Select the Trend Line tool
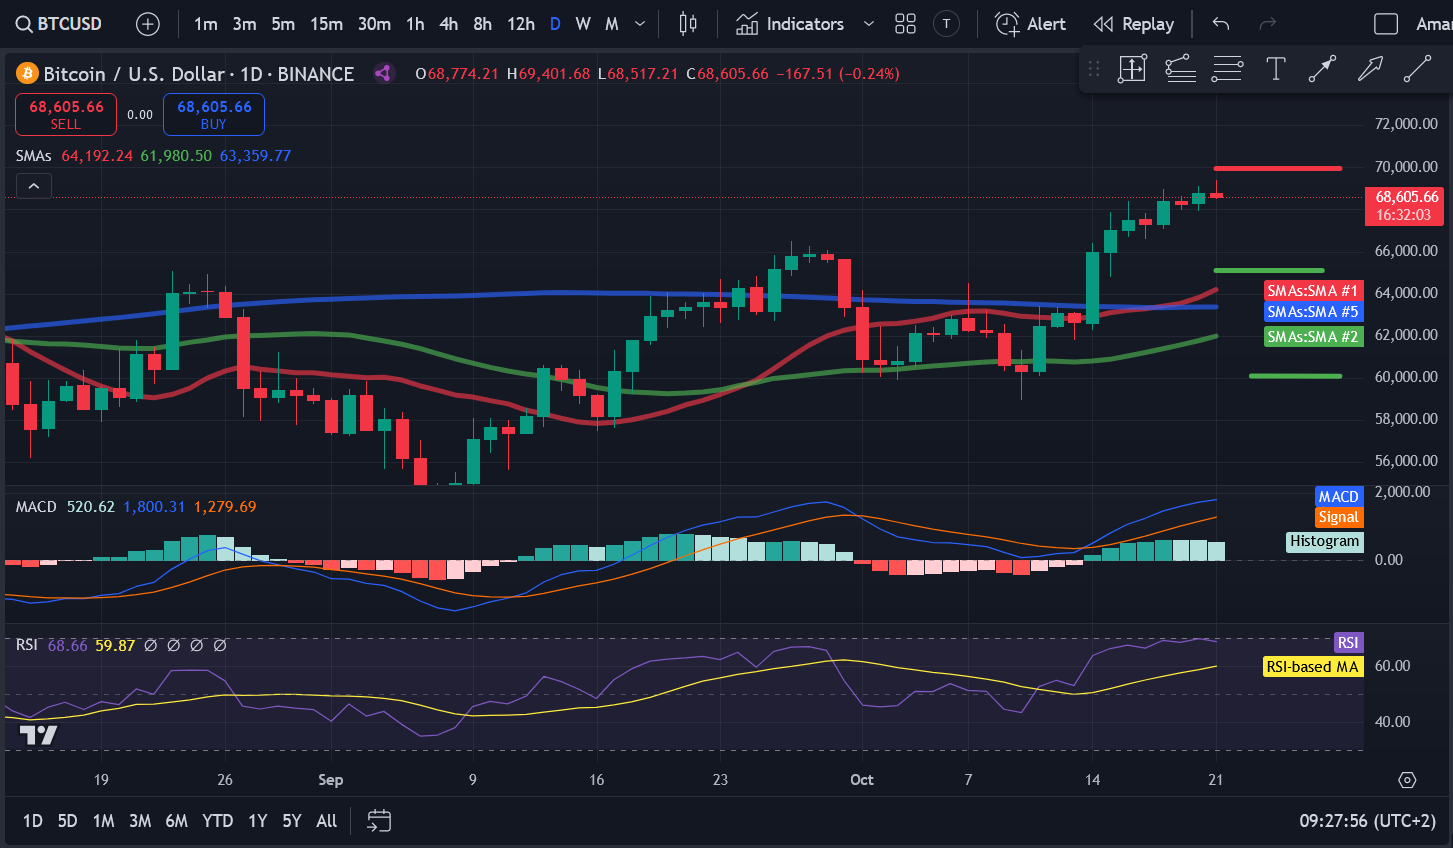 [1417, 69]
